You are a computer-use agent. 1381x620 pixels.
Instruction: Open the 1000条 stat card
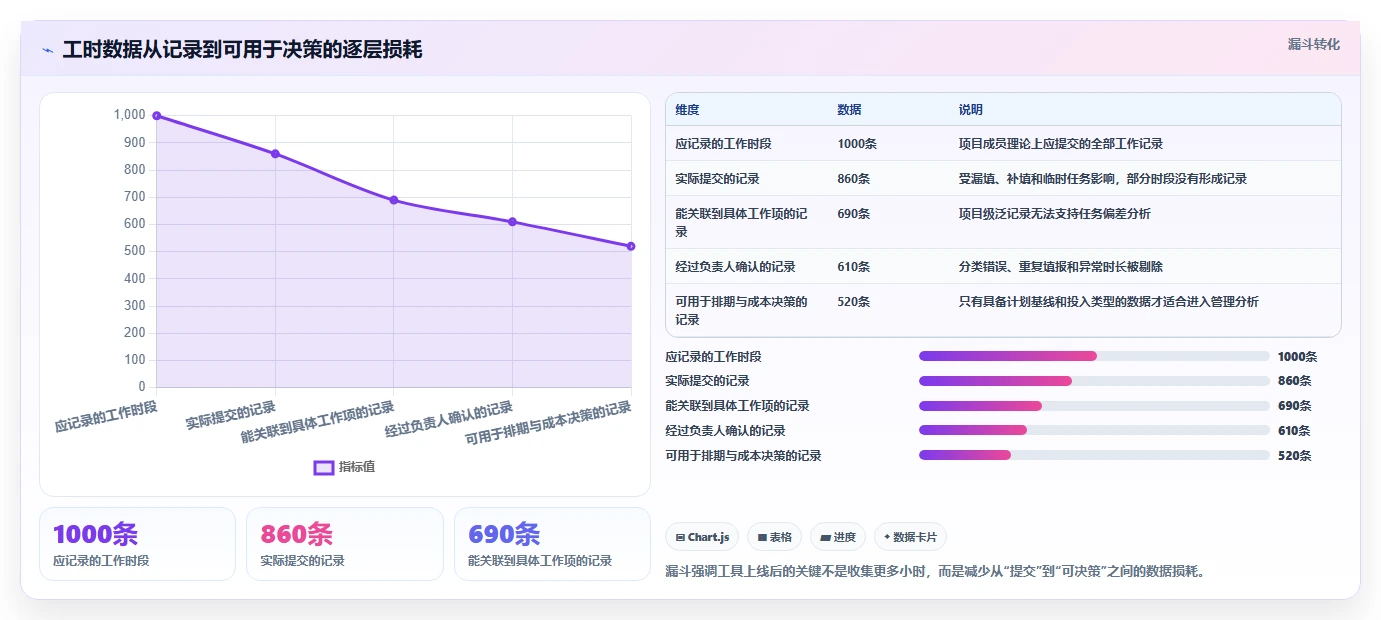click(x=137, y=544)
